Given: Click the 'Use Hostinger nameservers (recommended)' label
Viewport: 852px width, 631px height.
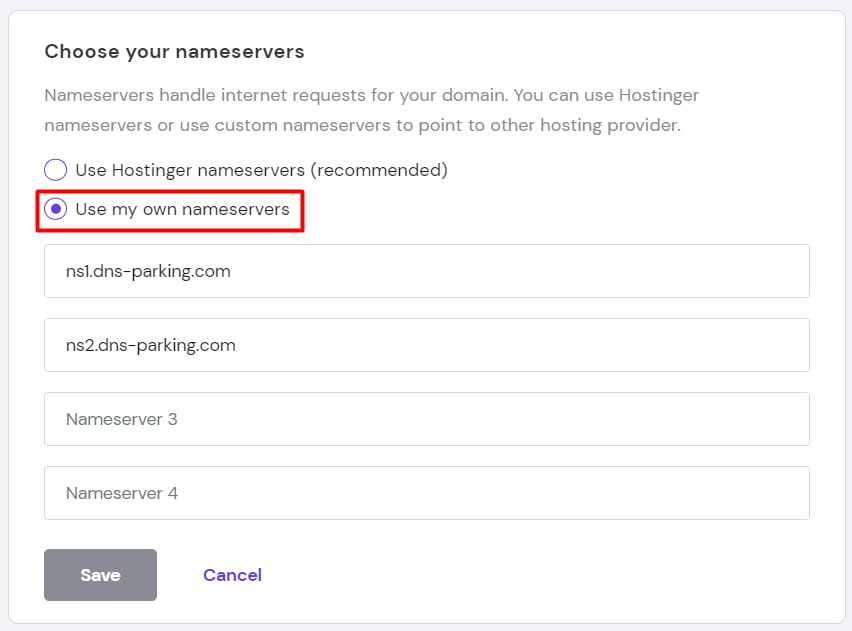Looking at the screenshot, I should 261,170.
